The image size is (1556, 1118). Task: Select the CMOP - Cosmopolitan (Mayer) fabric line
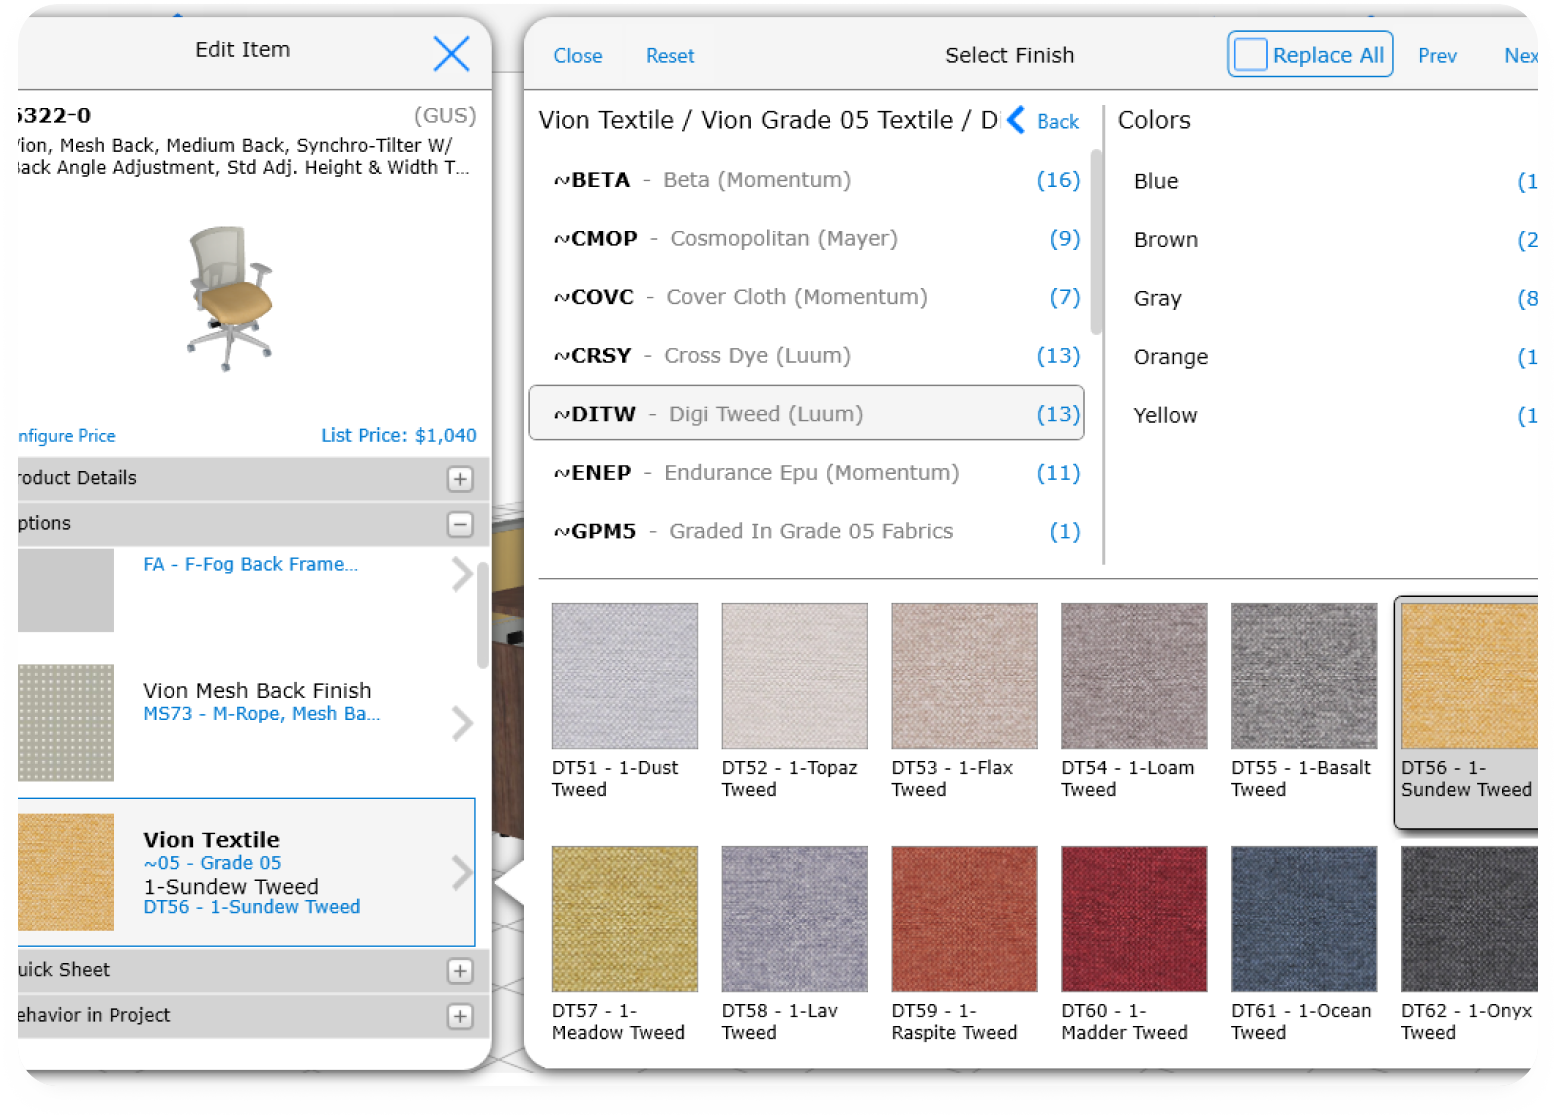(807, 238)
